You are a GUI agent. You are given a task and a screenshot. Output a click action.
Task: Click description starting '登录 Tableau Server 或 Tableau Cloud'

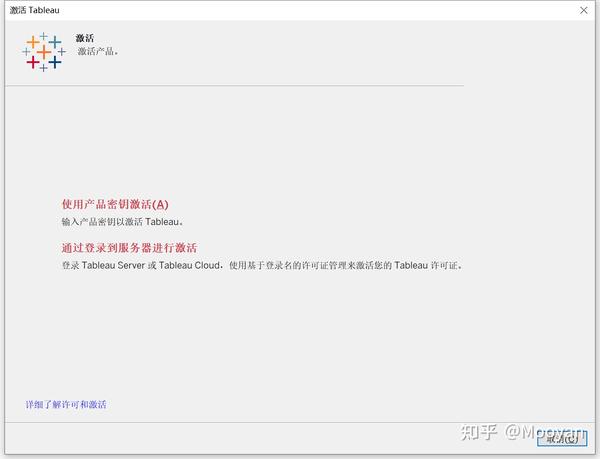click(262, 265)
